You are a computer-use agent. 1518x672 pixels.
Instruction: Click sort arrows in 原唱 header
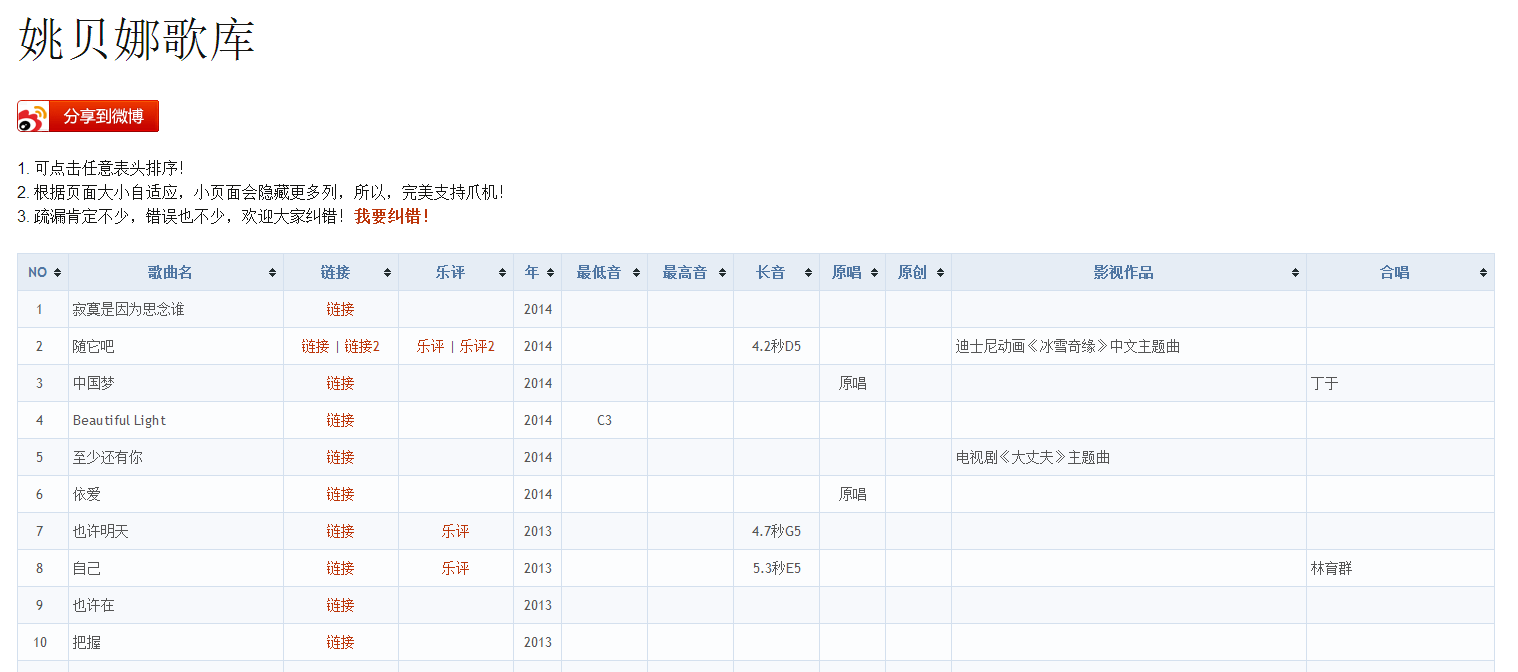(x=874, y=273)
